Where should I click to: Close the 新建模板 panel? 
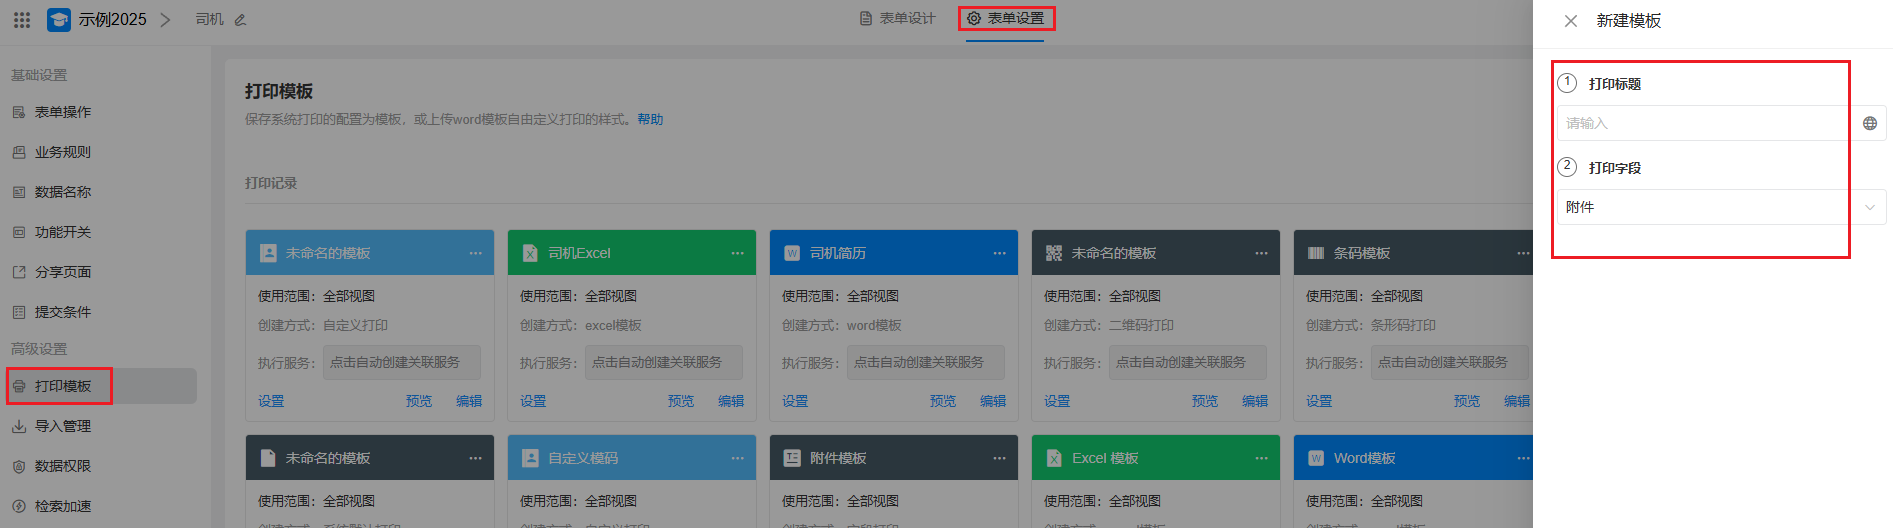tap(1570, 21)
